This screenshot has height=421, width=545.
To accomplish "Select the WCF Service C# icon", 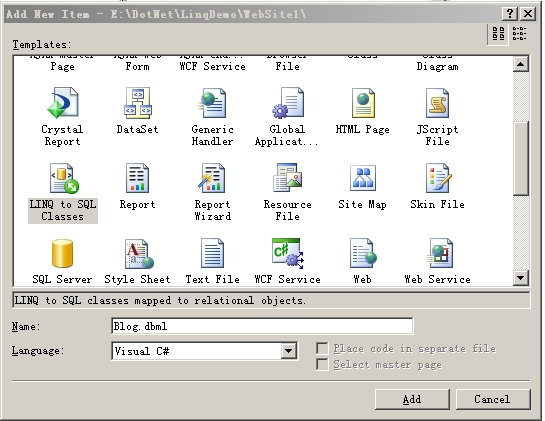I will click(288, 253).
